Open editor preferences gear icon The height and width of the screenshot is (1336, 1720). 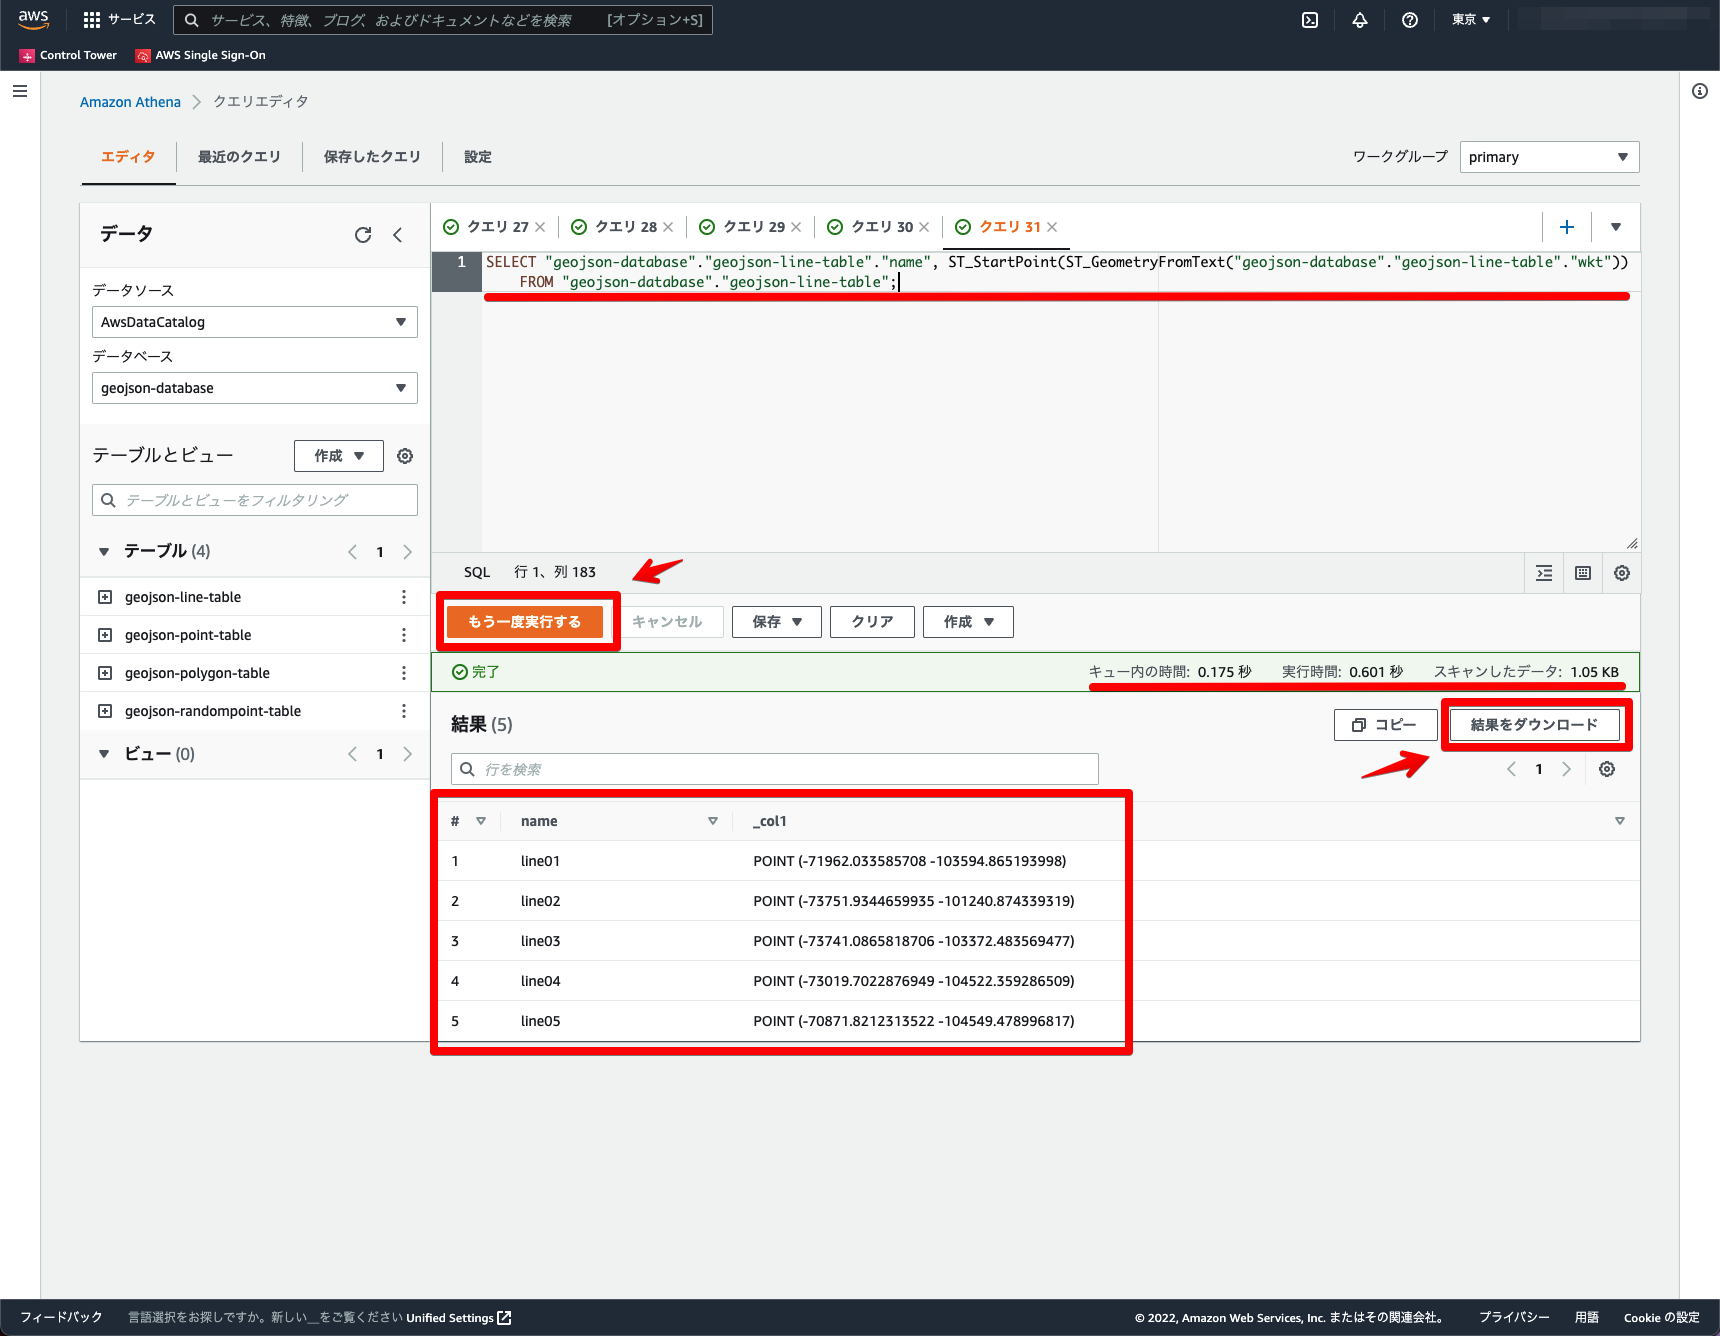click(x=1622, y=573)
